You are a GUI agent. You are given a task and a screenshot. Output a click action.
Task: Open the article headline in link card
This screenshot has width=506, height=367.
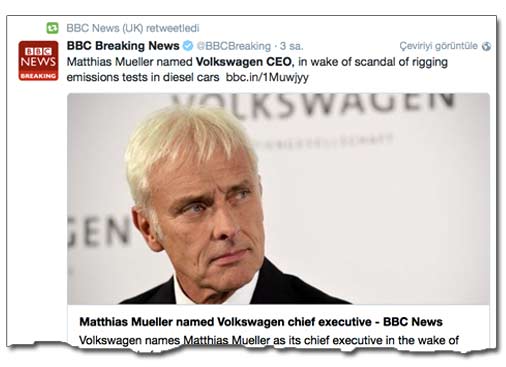[x=261, y=322]
